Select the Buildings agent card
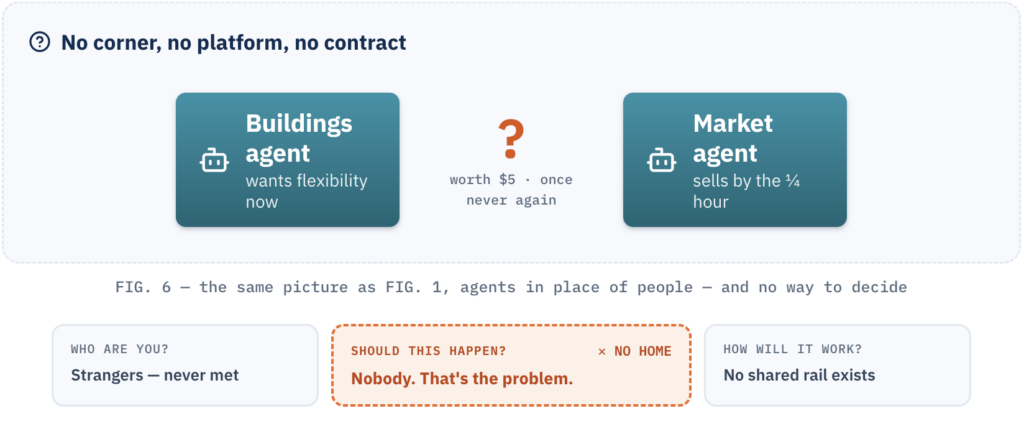Viewport: 1024px width, 434px height. [287, 160]
